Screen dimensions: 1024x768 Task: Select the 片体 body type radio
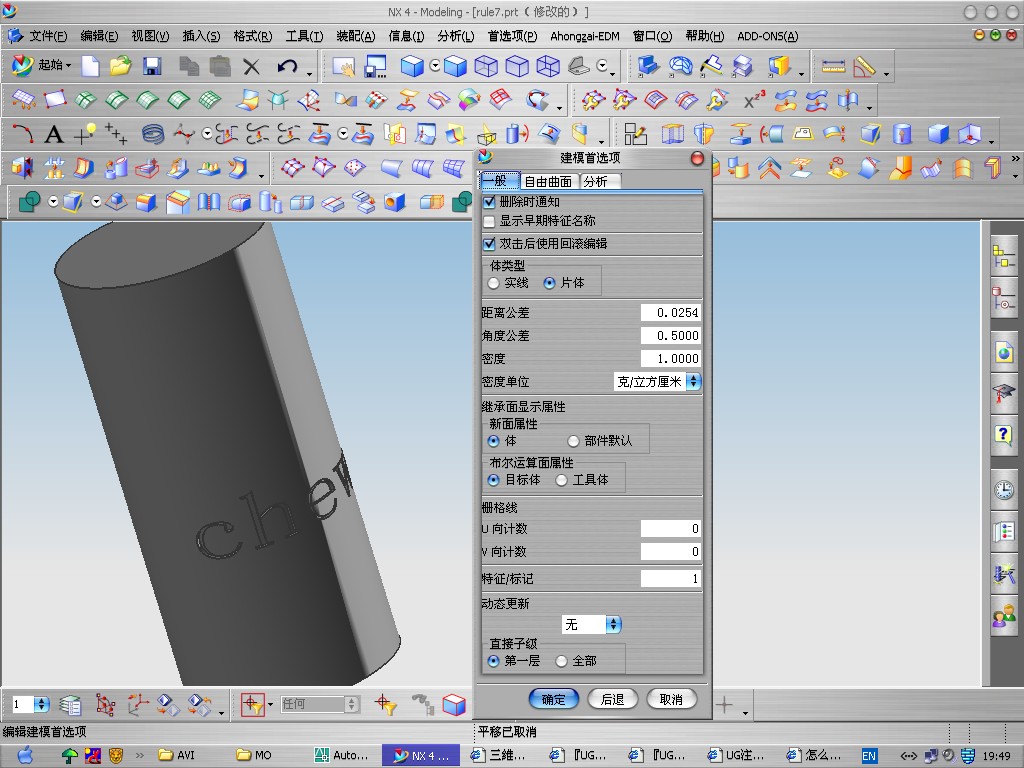549,283
